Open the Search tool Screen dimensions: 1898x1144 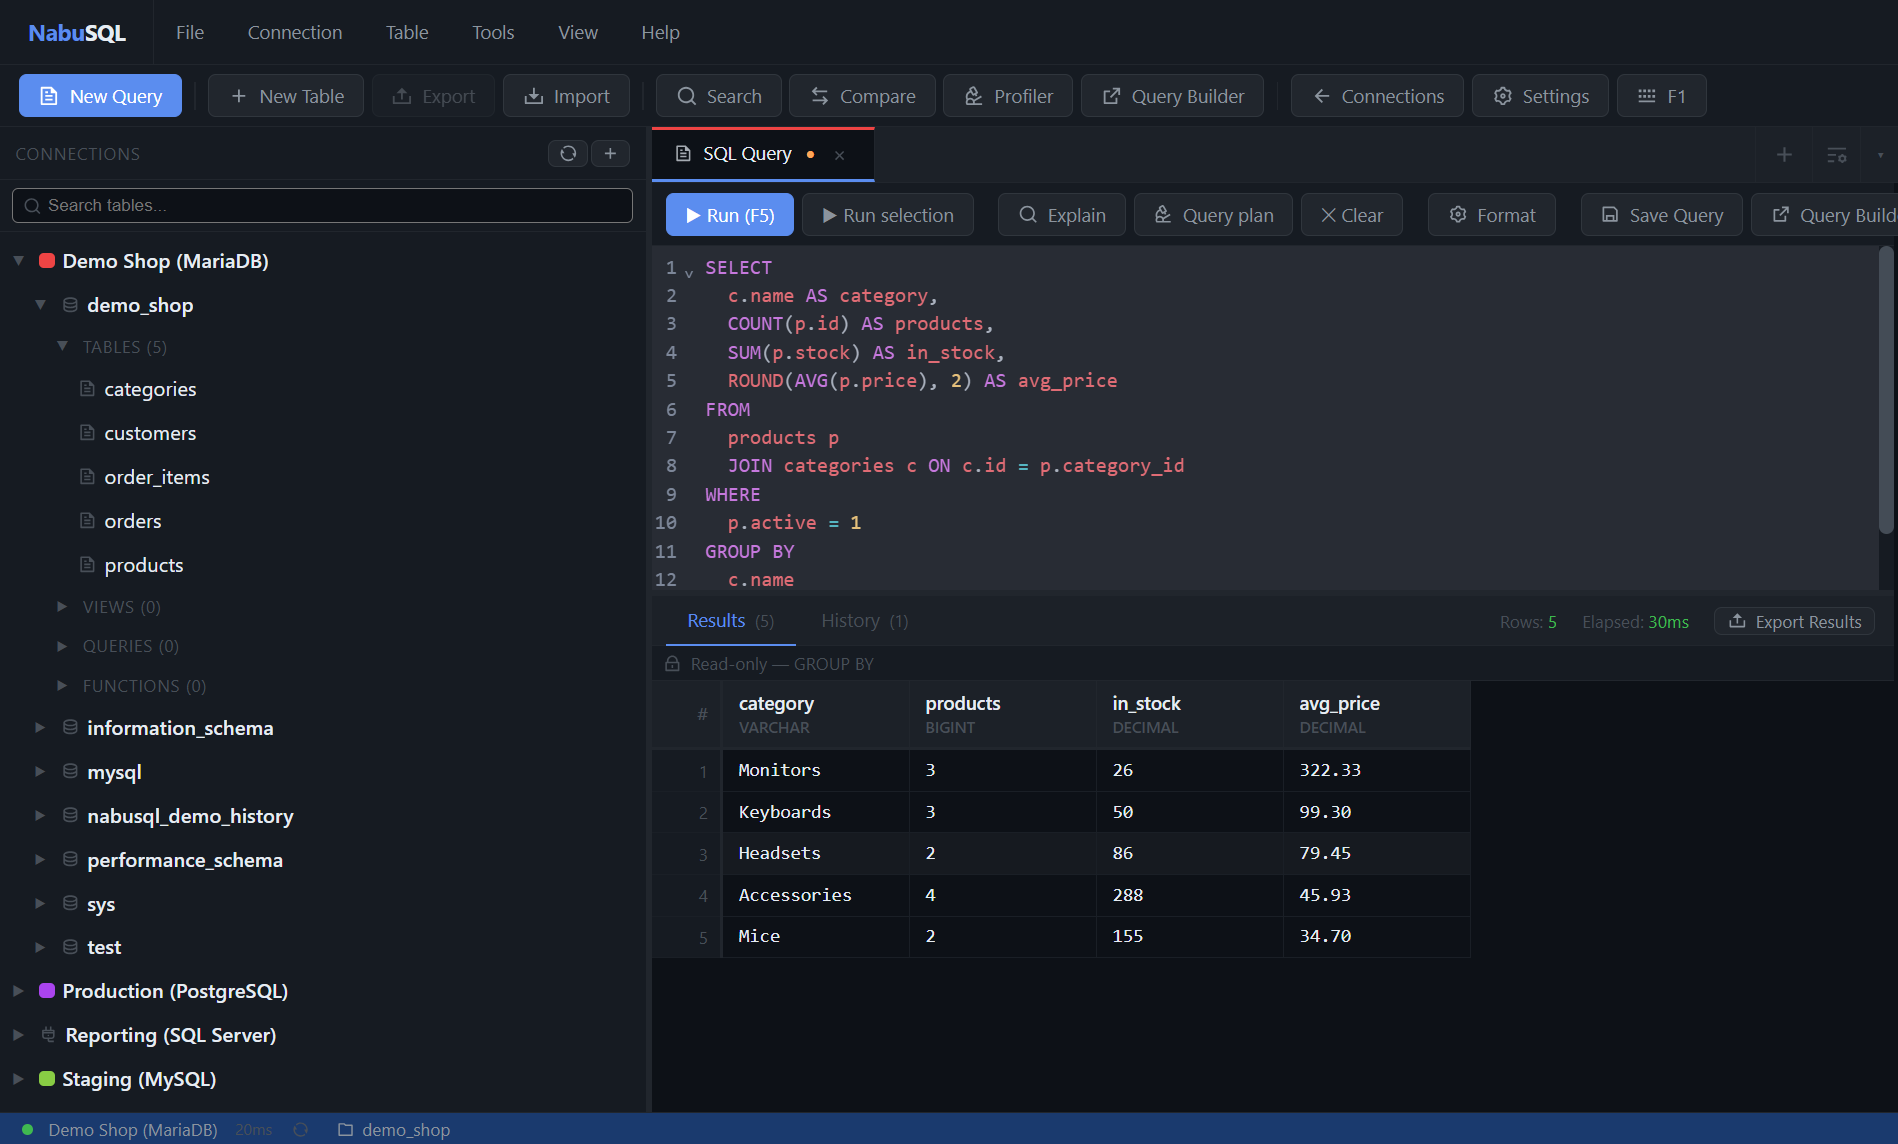pyautogui.click(x=719, y=96)
